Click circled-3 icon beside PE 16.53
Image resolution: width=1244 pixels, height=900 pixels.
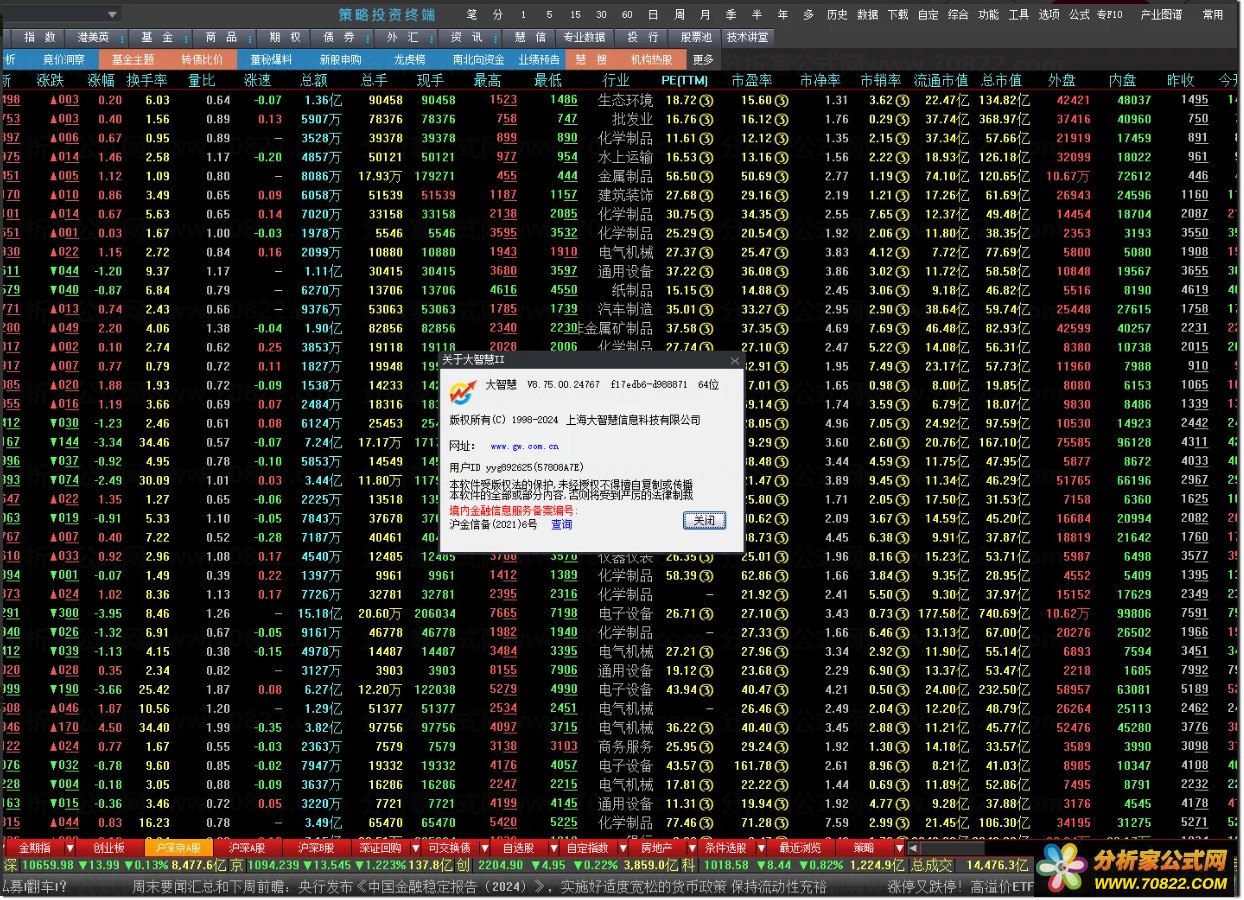click(707, 157)
